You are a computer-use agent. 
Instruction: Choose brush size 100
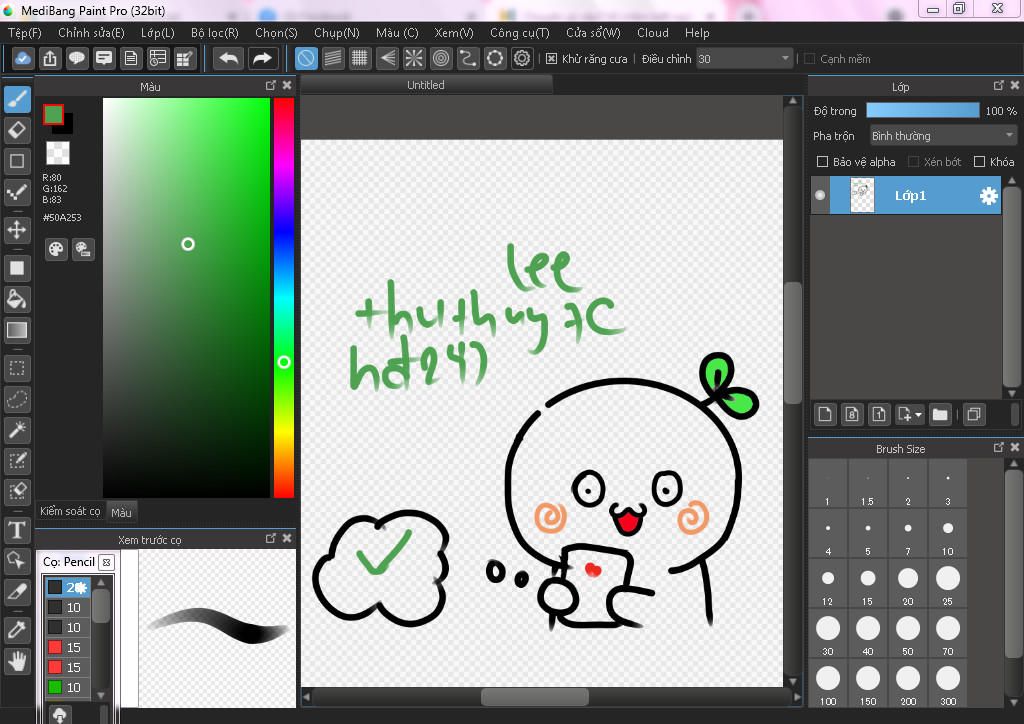[828, 685]
